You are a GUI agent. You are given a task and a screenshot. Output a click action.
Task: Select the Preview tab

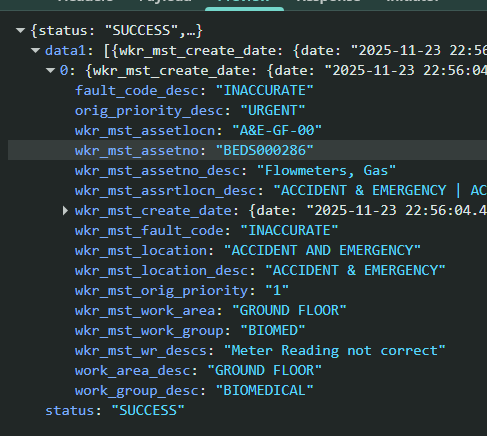(x=244, y=4)
